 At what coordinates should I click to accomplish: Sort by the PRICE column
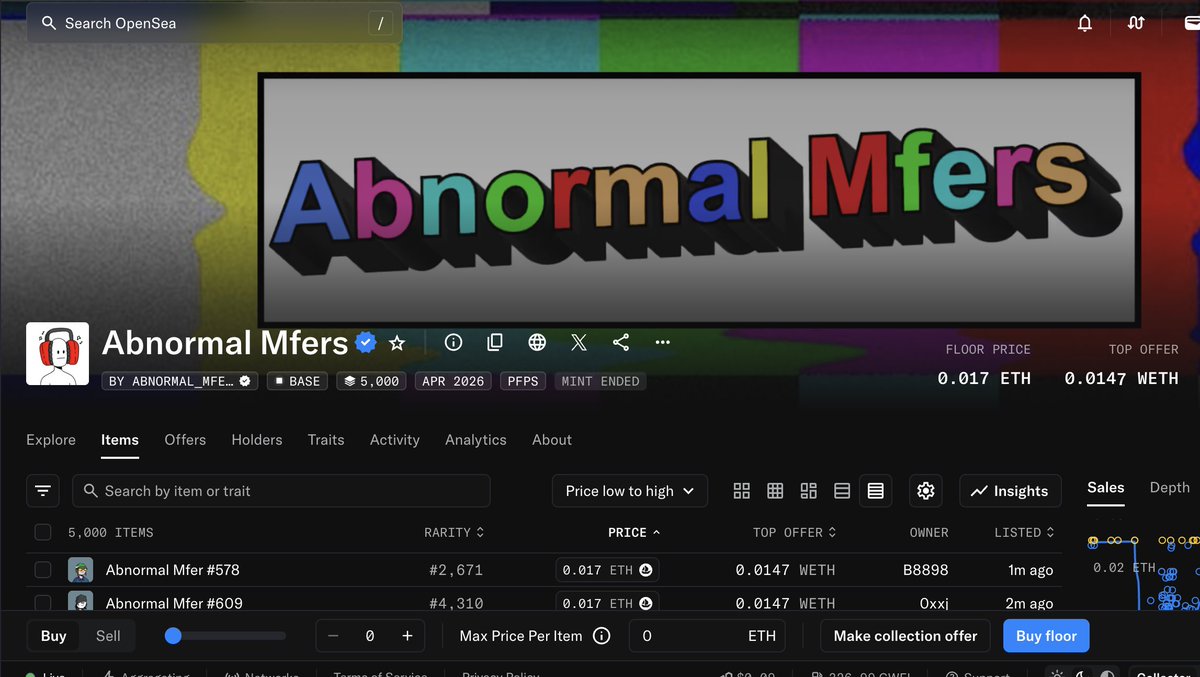click(634, 533)
